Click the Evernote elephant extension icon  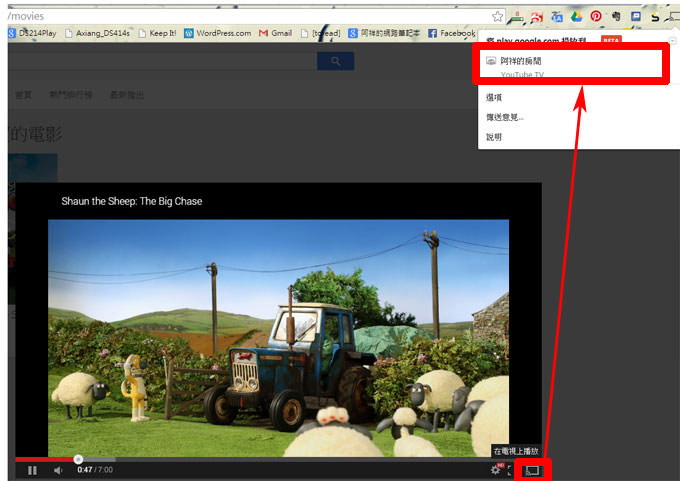point(616,16)
